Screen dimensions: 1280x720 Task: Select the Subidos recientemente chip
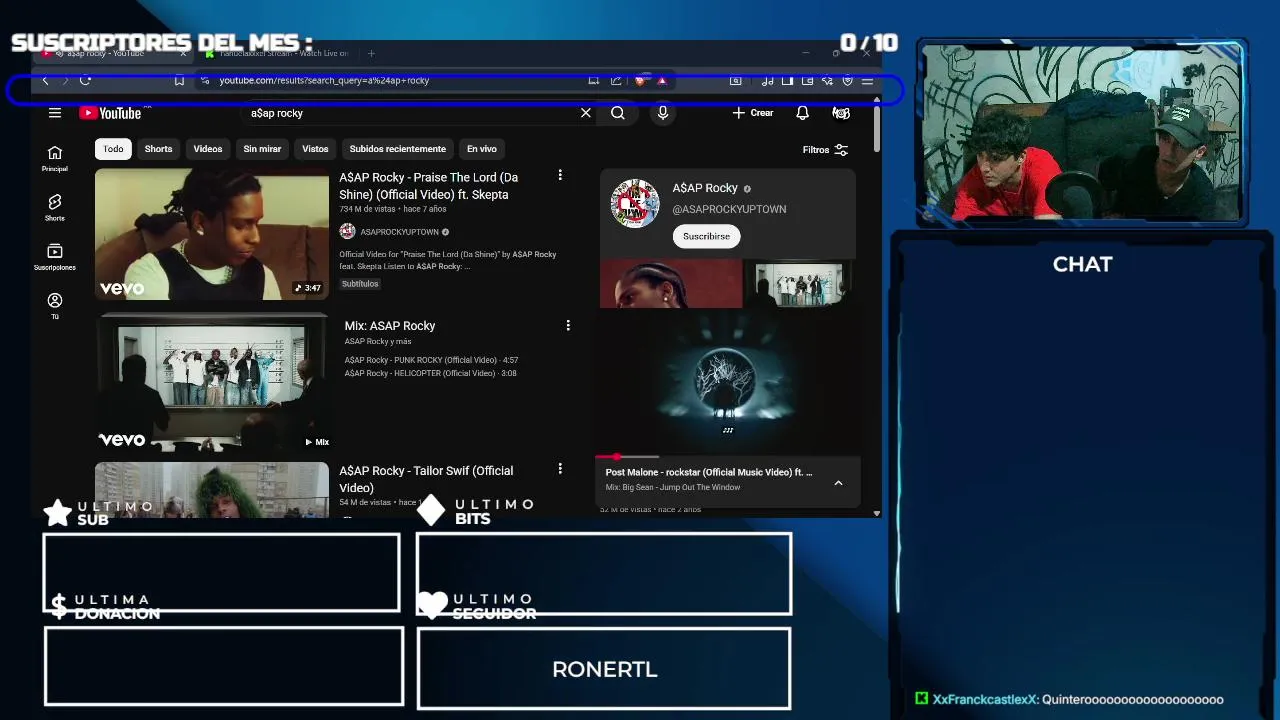click(398, 149)
